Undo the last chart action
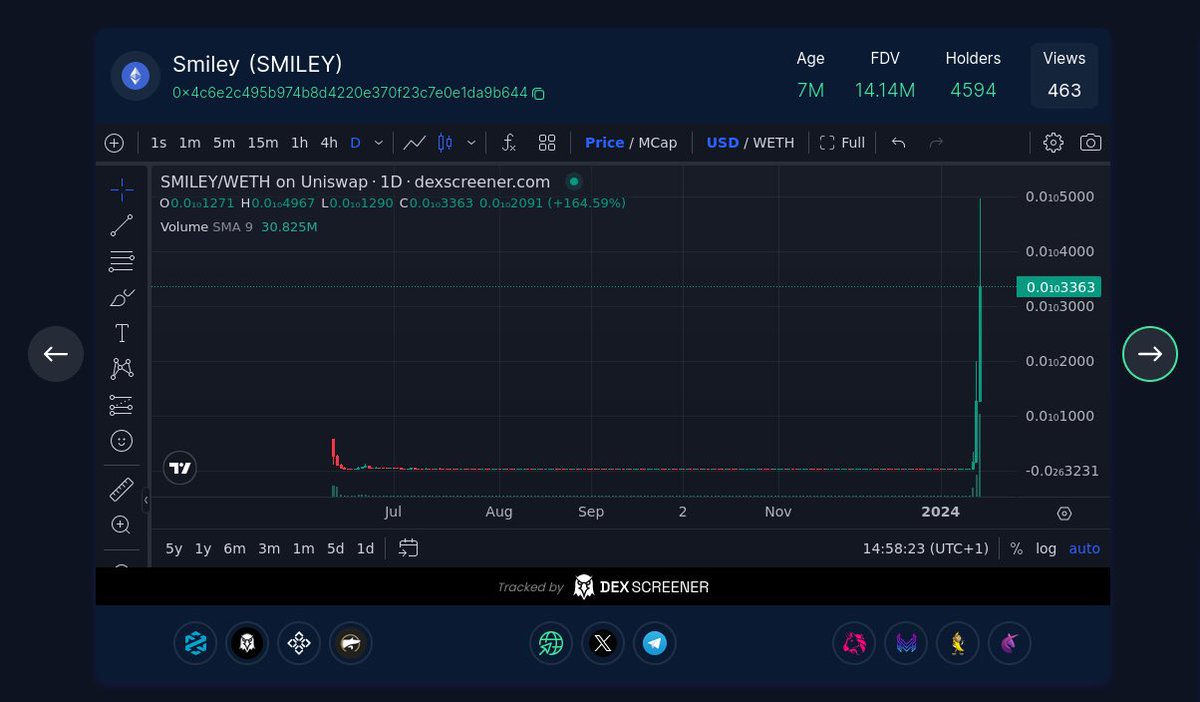 pyautogui.click(x=898, y=143)
